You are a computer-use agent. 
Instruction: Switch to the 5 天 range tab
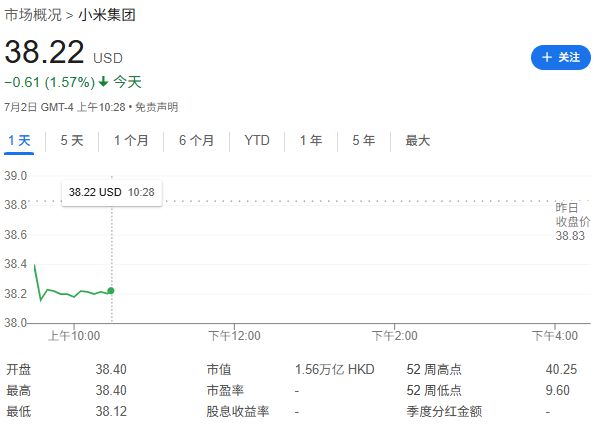(72, 140)
